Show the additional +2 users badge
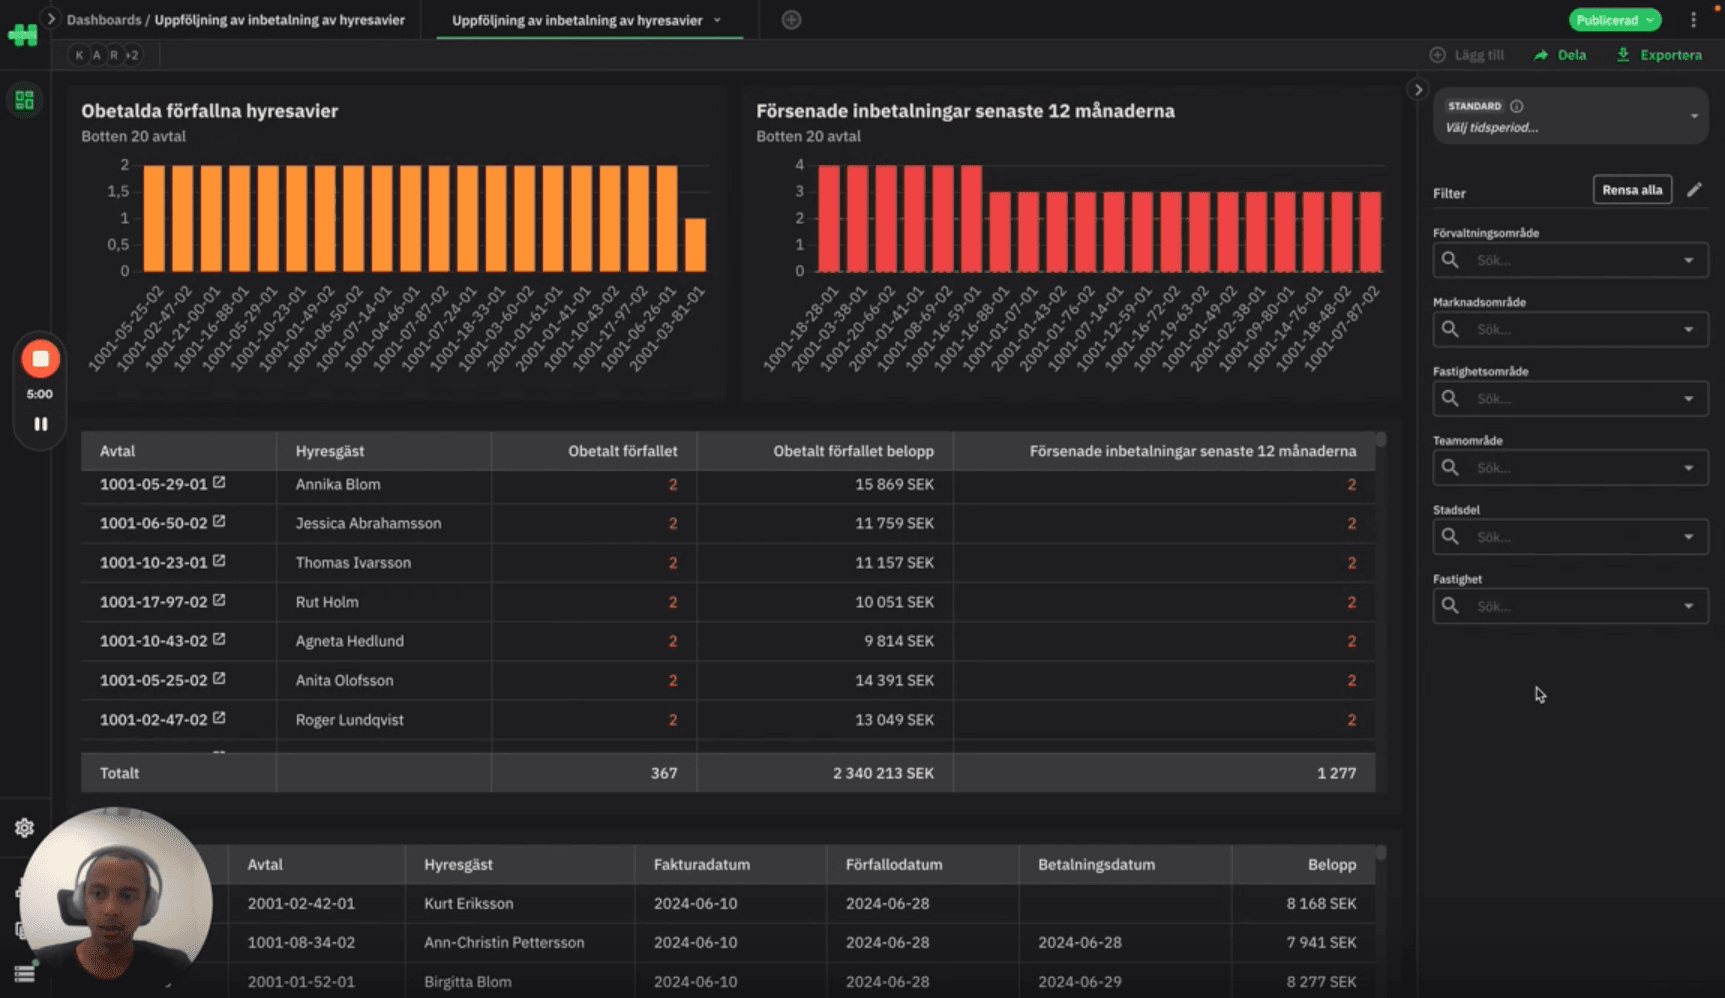This screenshot has height=998, width=1725. [132, 55]
